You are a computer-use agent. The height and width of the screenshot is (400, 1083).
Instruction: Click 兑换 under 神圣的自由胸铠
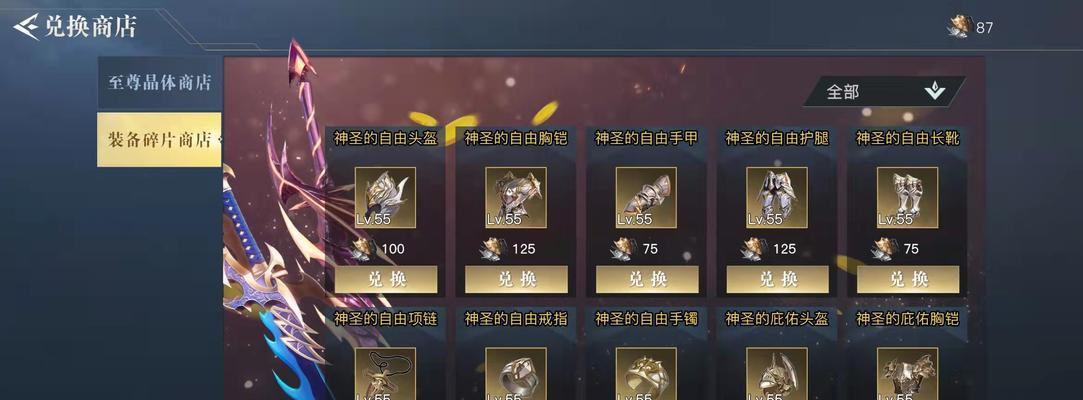517,279
